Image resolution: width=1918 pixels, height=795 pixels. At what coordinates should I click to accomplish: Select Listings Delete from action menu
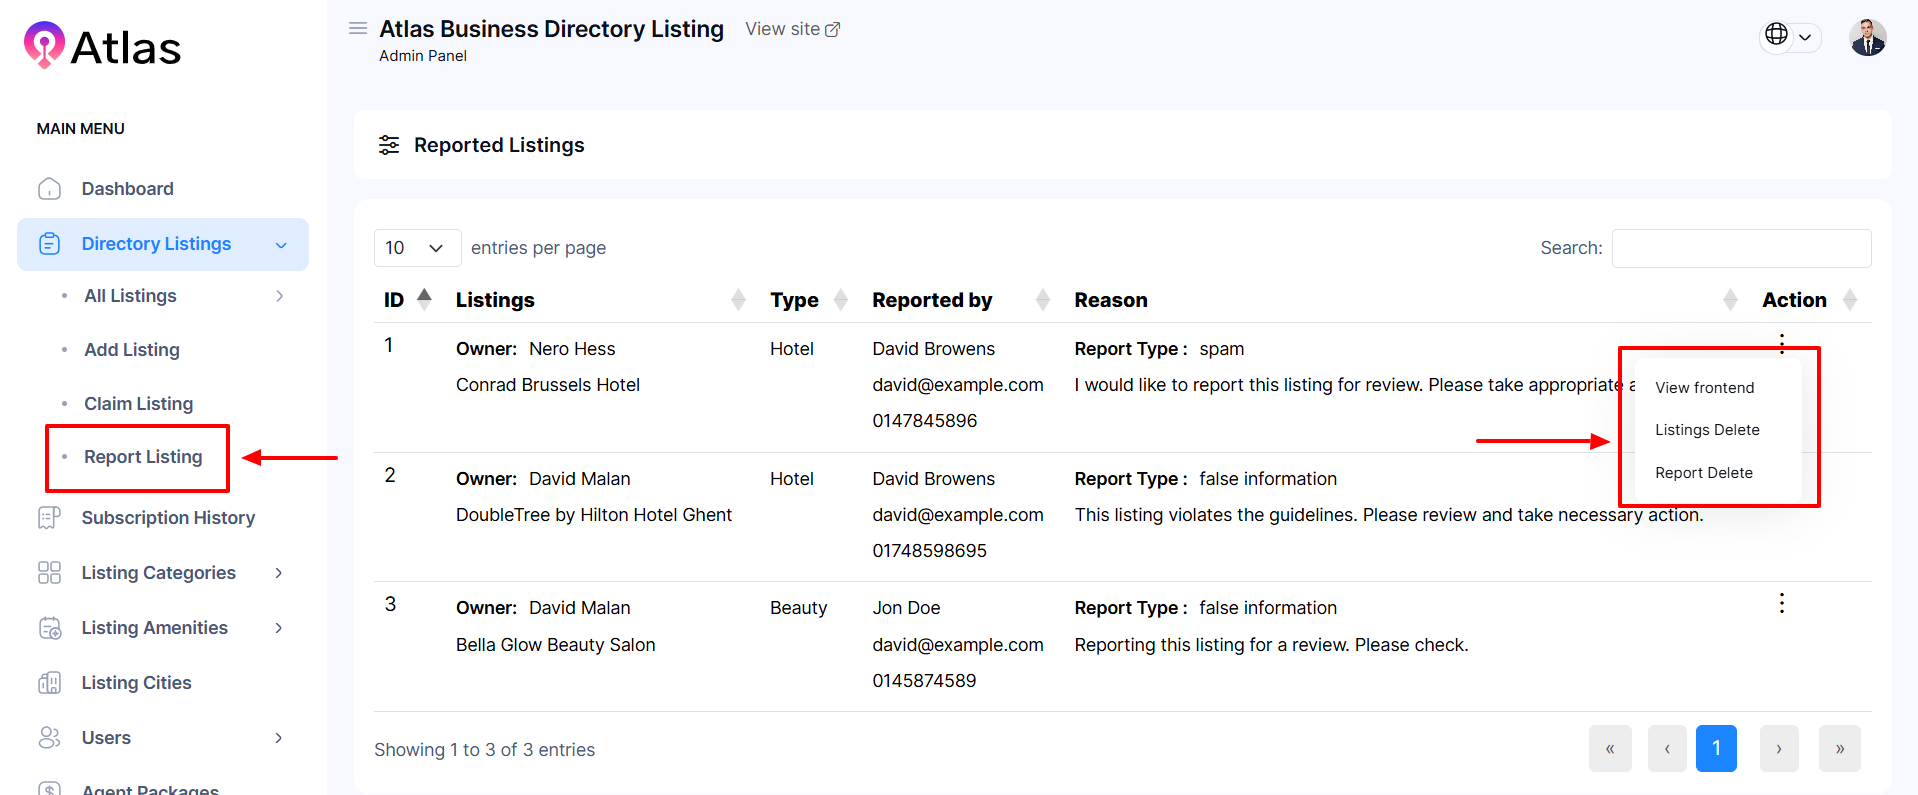pyautogui.click(x=1706, y=430)
